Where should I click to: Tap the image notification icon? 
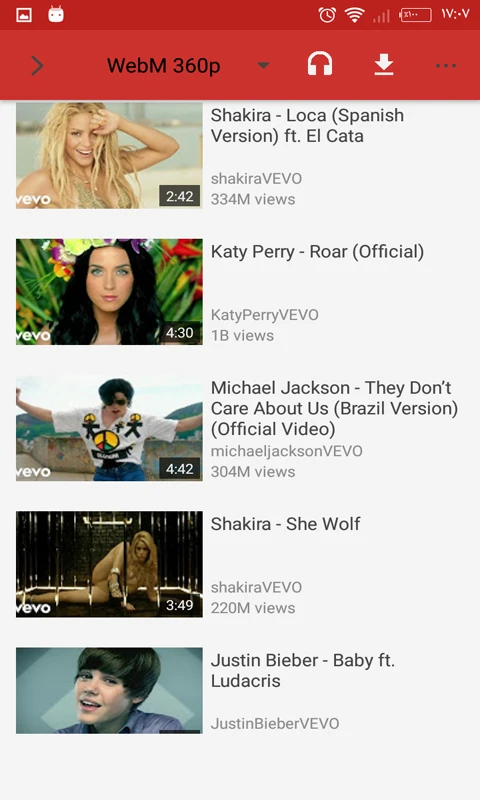pos(24,15)
